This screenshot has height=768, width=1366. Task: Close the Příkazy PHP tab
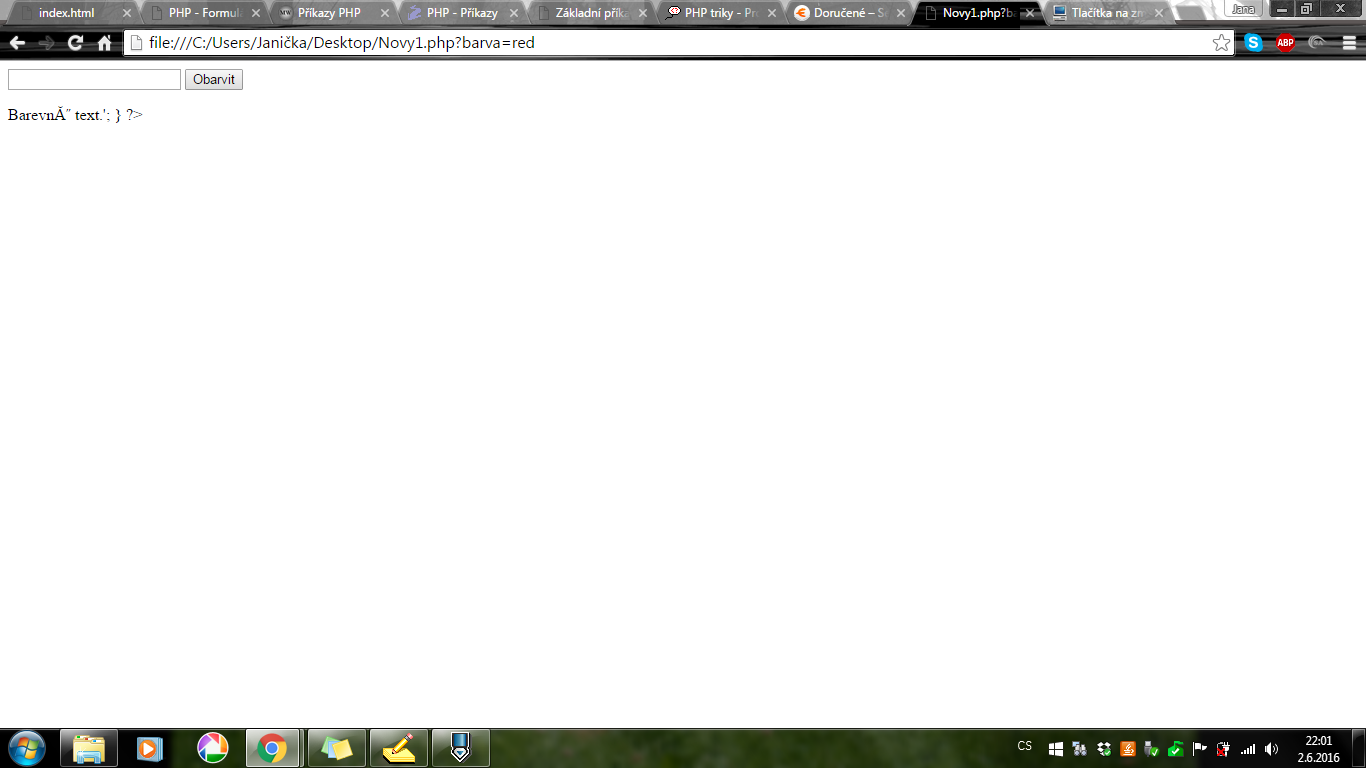[385, 14]
